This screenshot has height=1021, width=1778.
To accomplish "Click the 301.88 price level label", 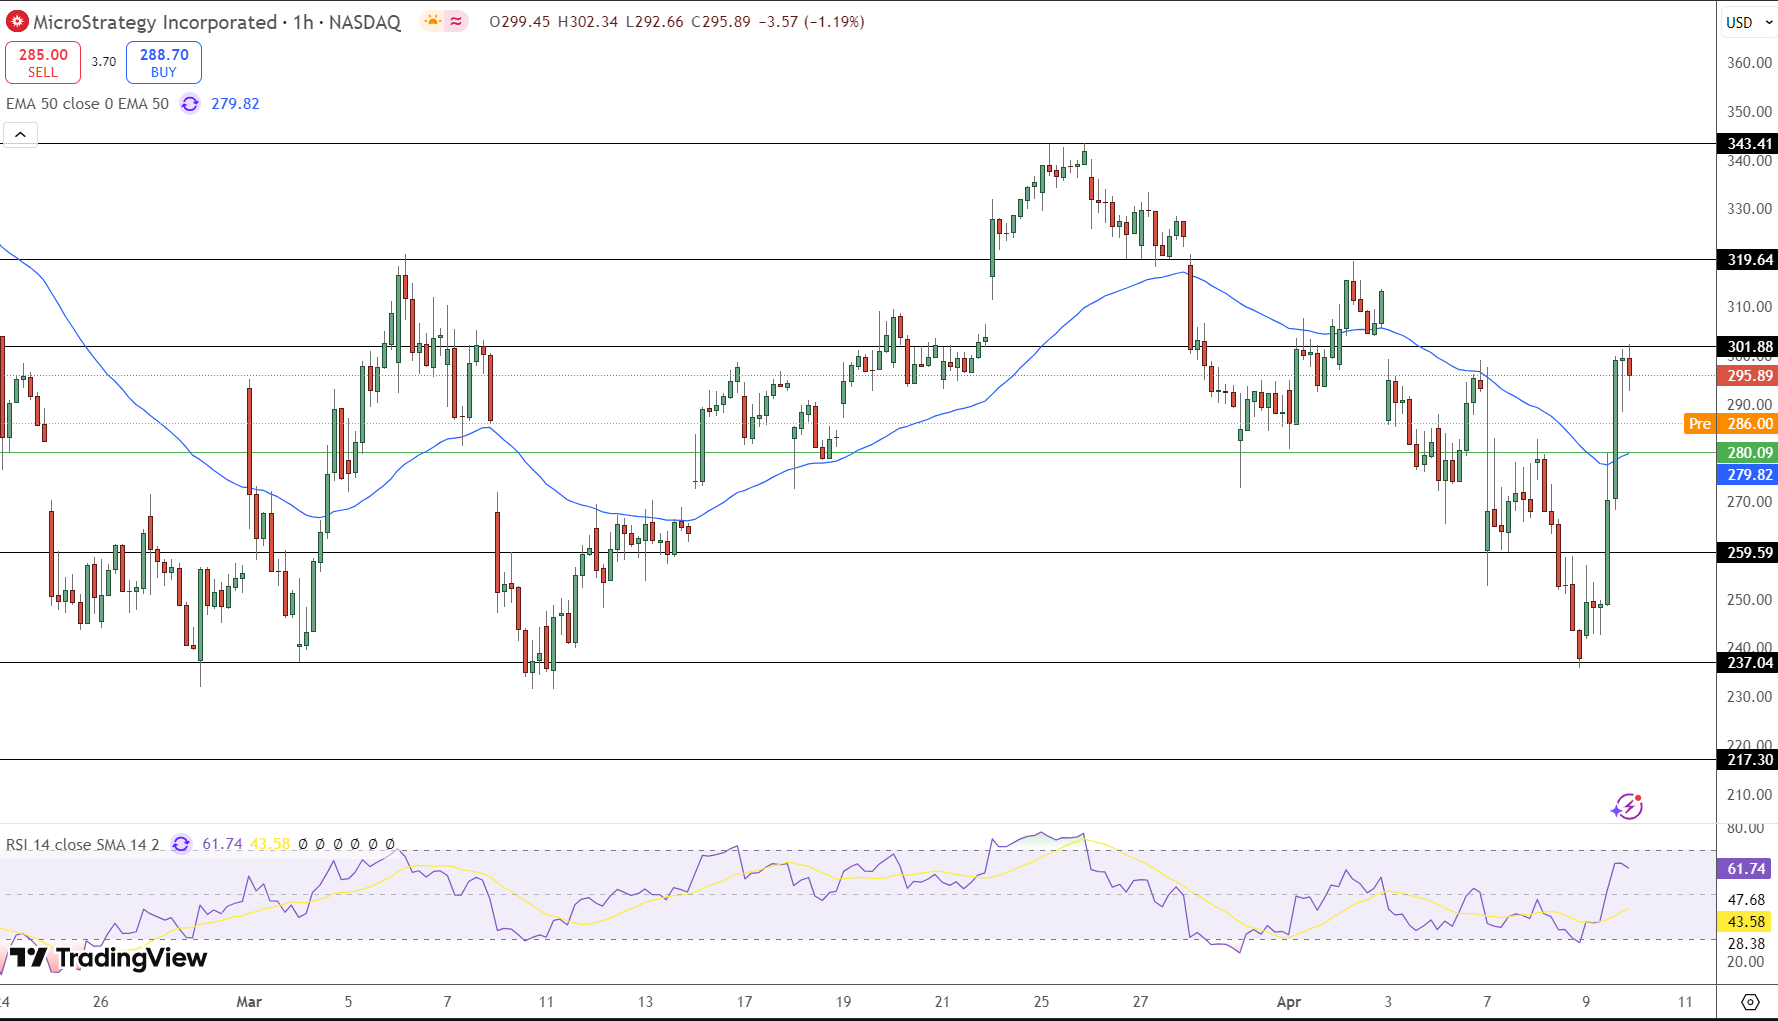I will click(1747, 347).
